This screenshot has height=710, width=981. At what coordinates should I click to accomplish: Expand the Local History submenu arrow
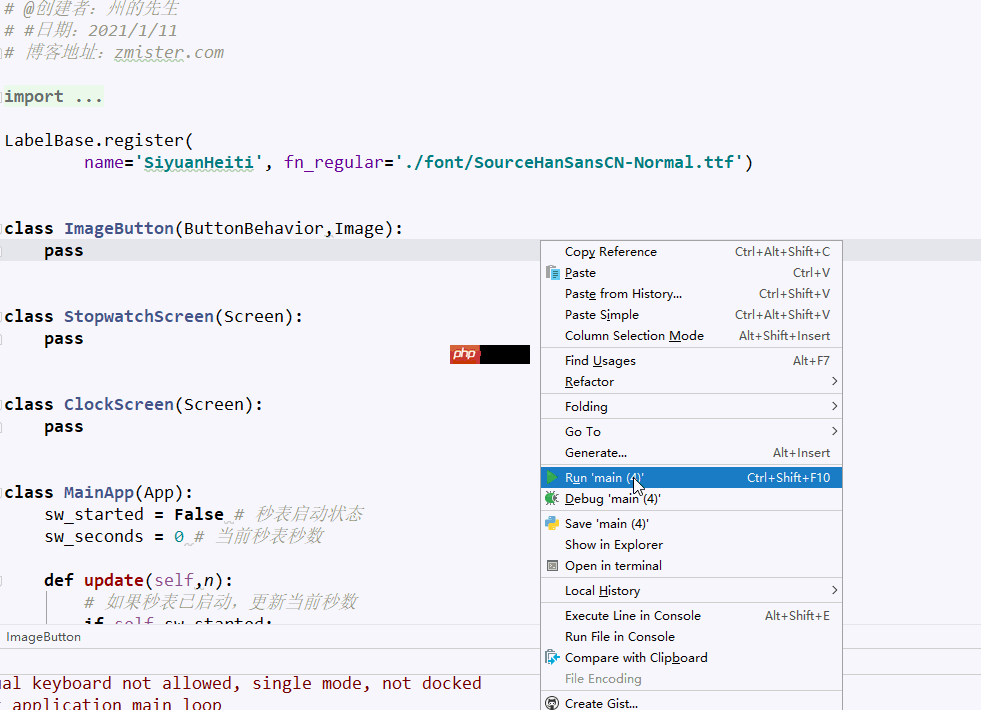(x=834, y=591)
